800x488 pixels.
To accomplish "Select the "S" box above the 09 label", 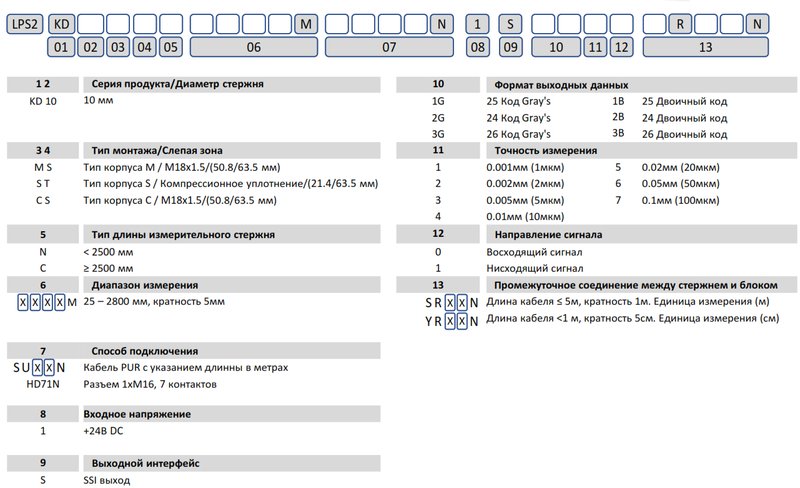I will 510,24.
